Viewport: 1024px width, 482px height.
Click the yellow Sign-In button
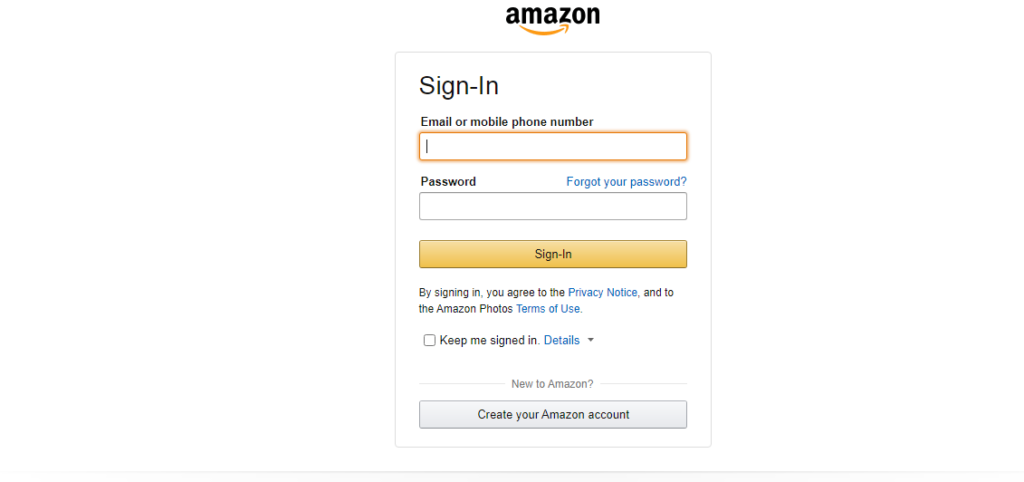click(x=552, y=254)
